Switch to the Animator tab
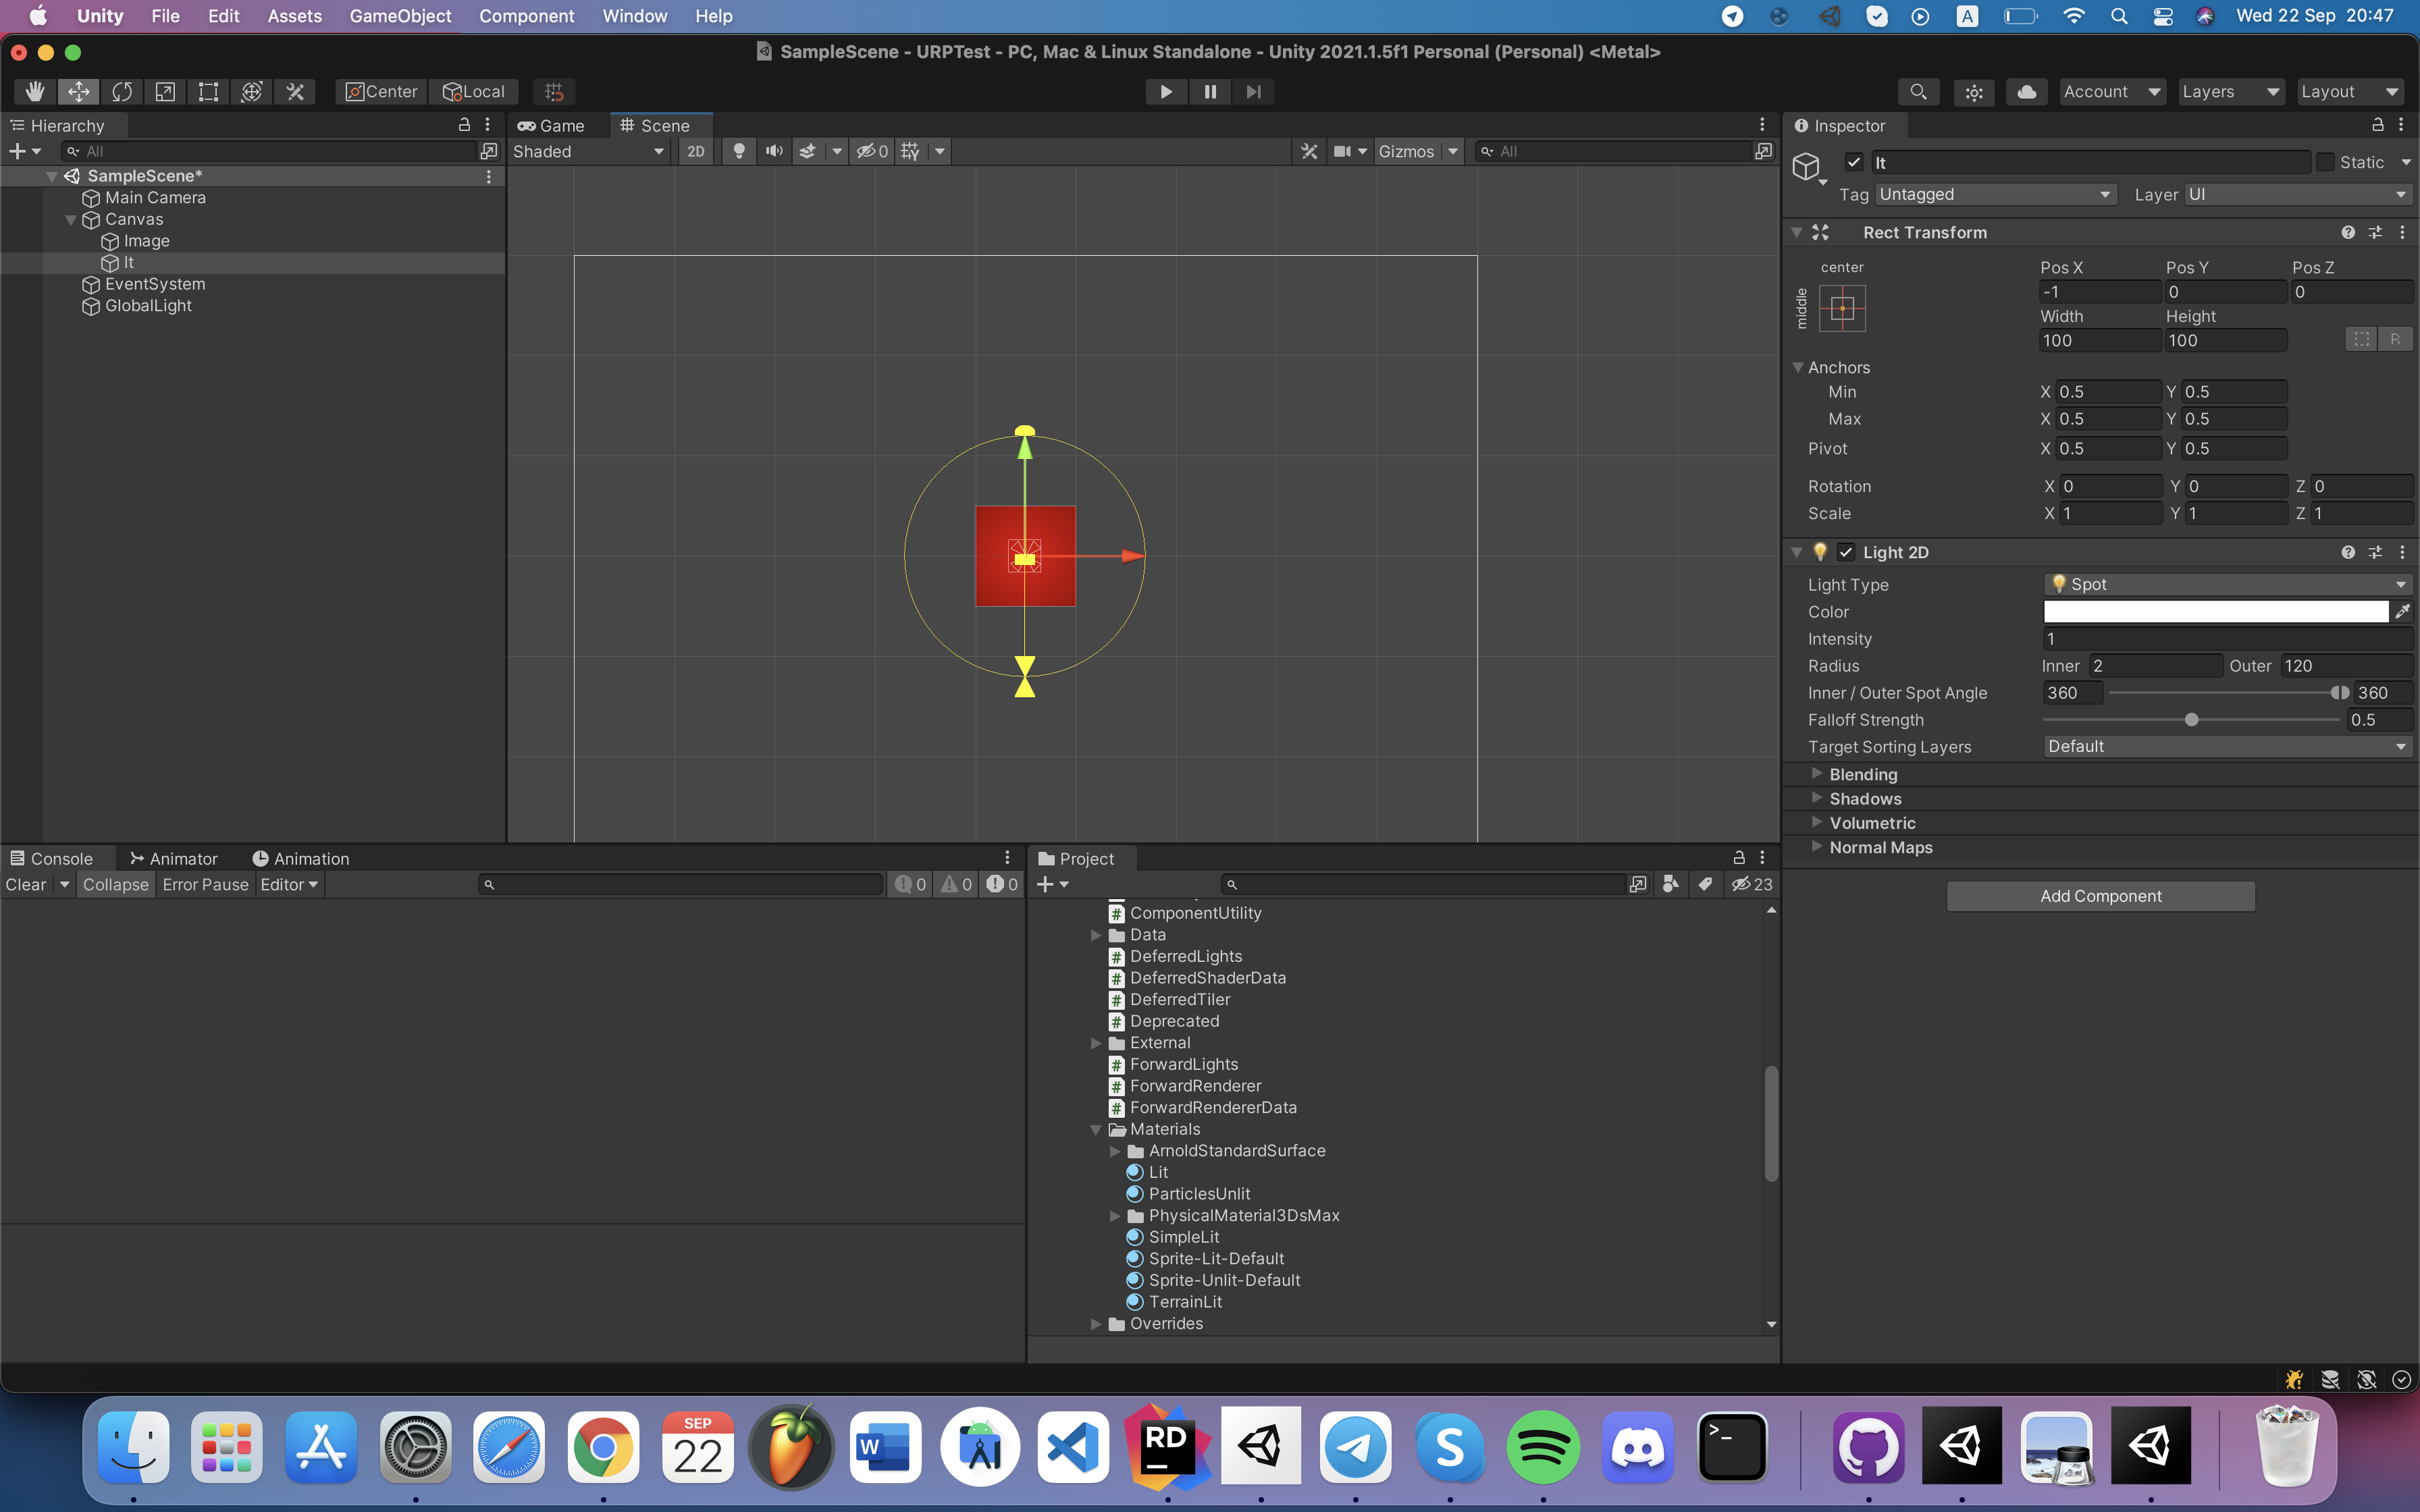Image resolution: width=2420 pixels, height=1512 pixels. [174, 858]
